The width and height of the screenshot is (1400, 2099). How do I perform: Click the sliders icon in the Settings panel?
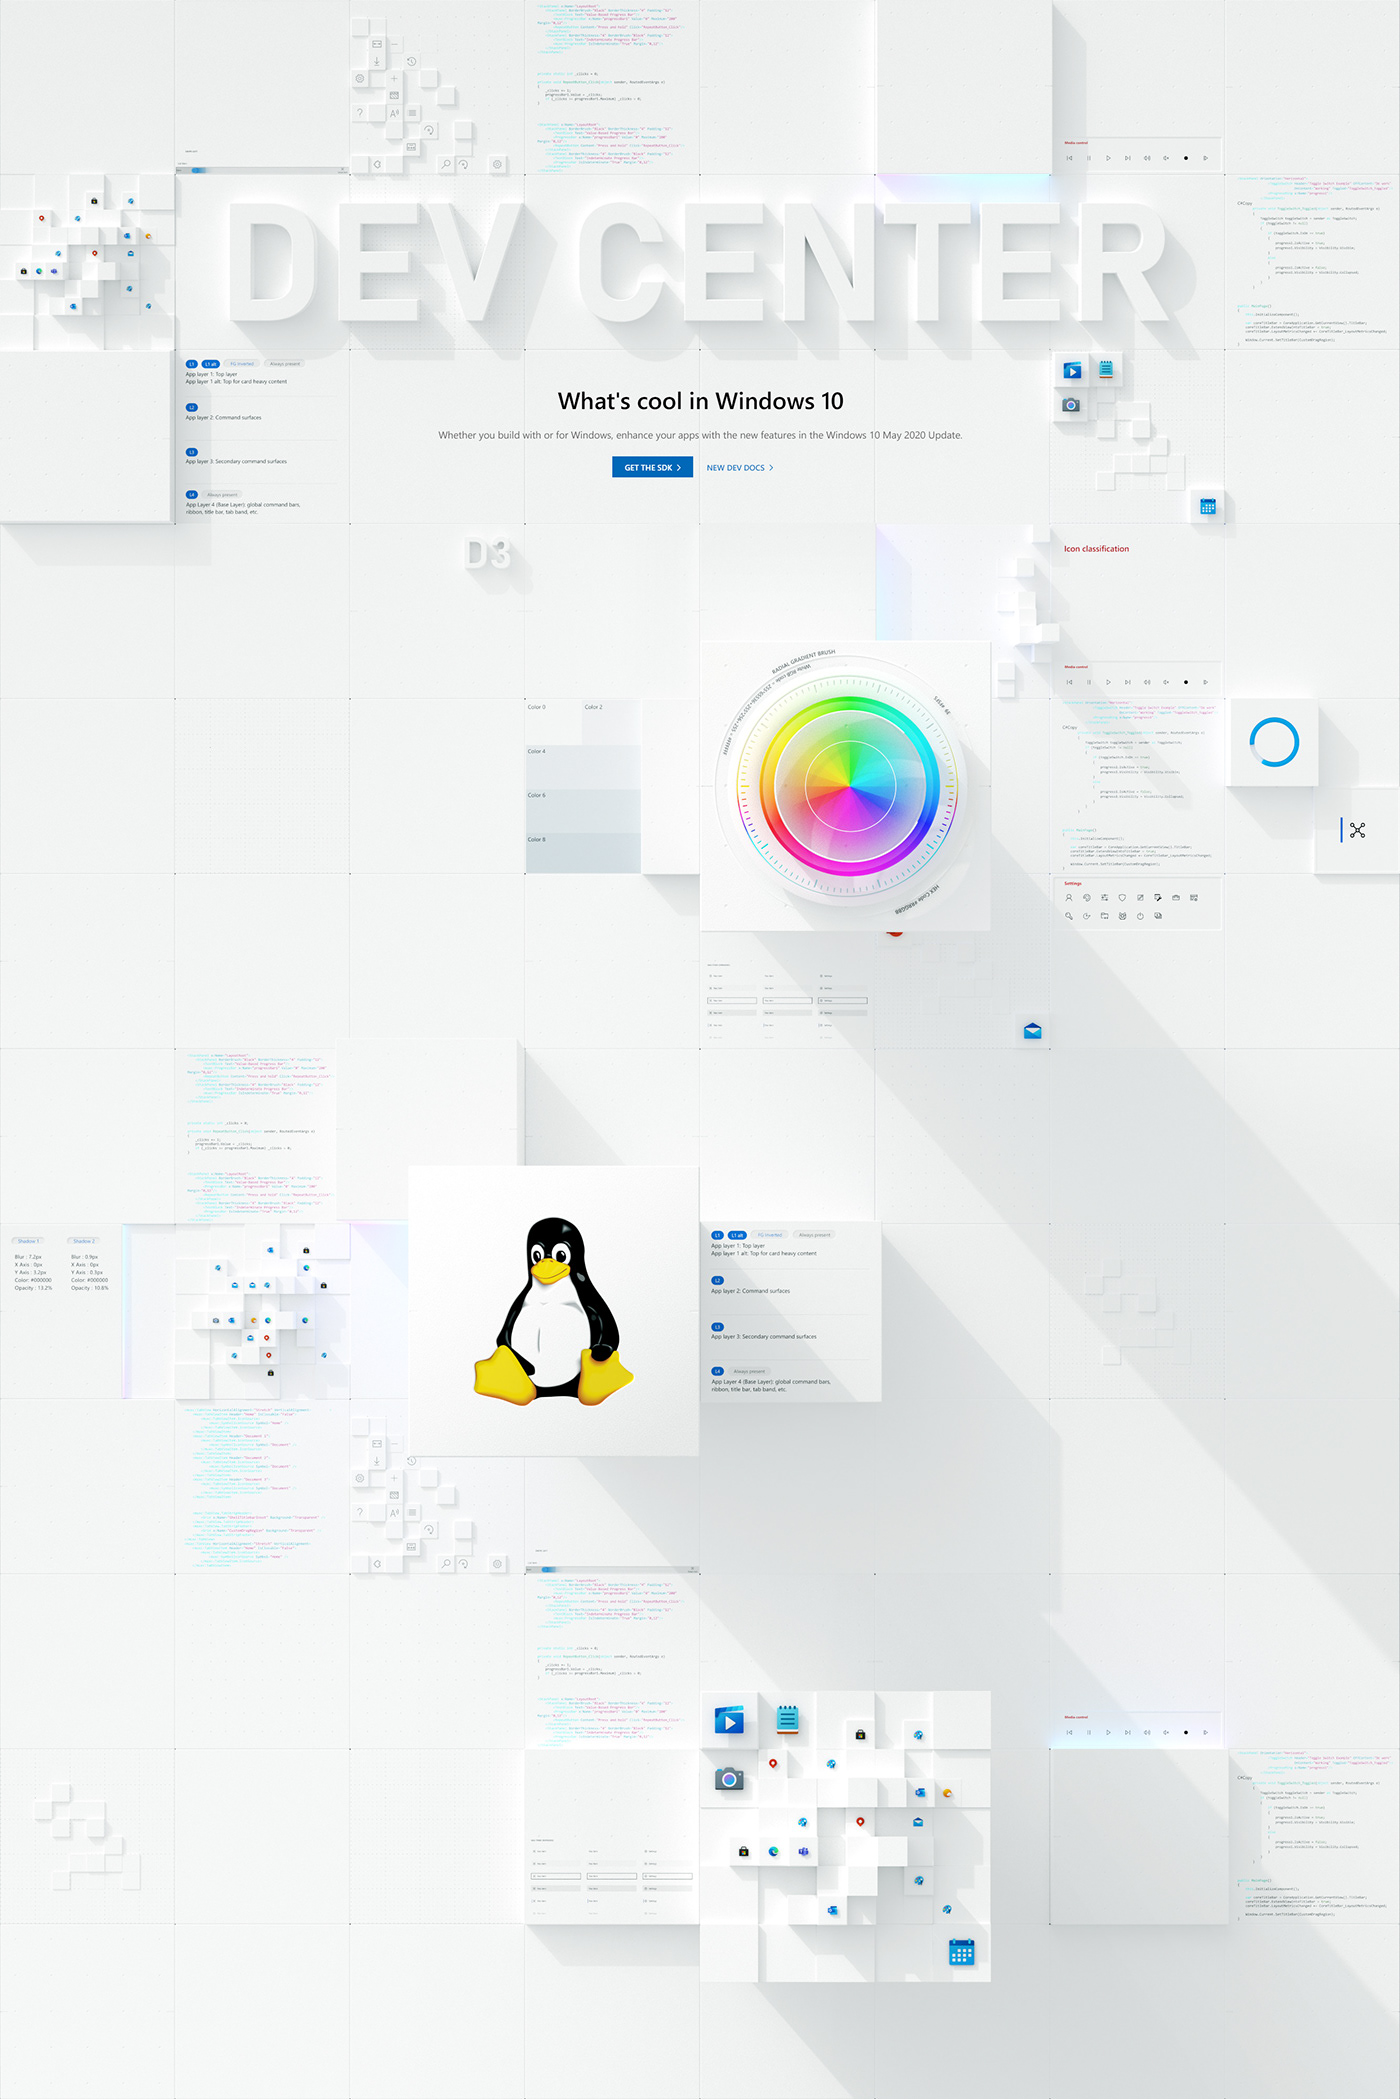1105,898
